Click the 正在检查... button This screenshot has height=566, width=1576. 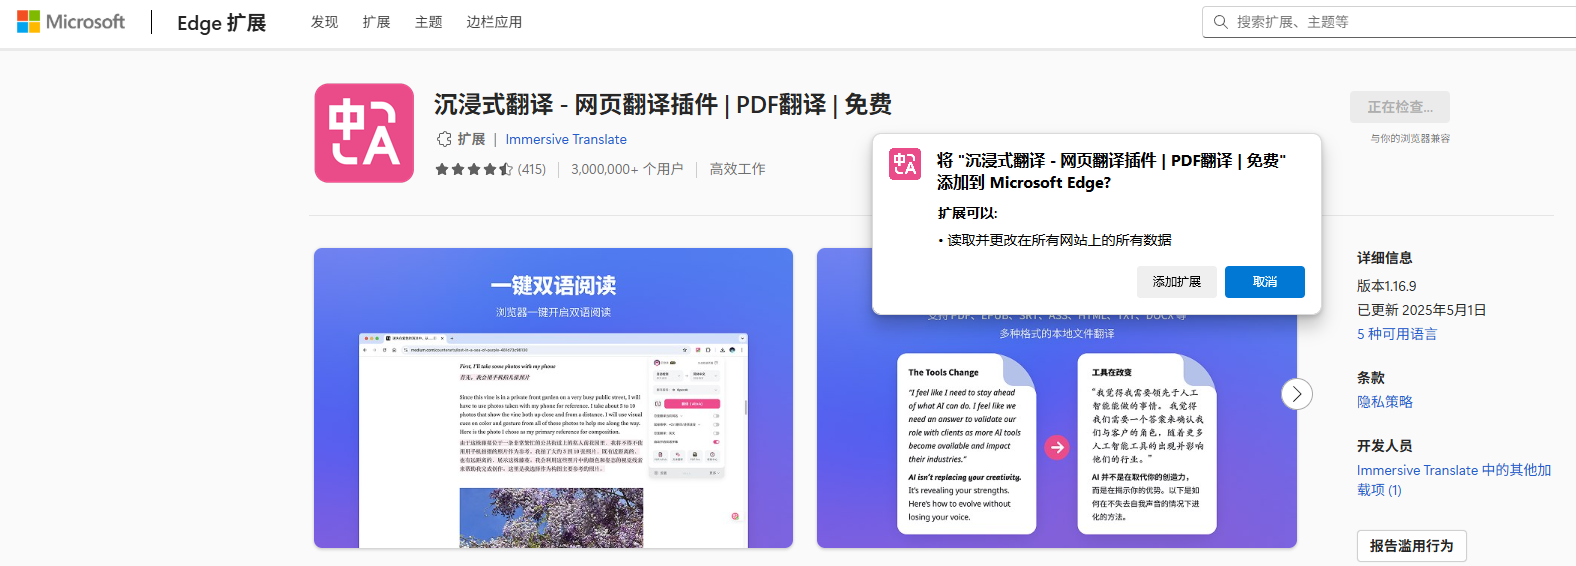(x=1400, y=107)
